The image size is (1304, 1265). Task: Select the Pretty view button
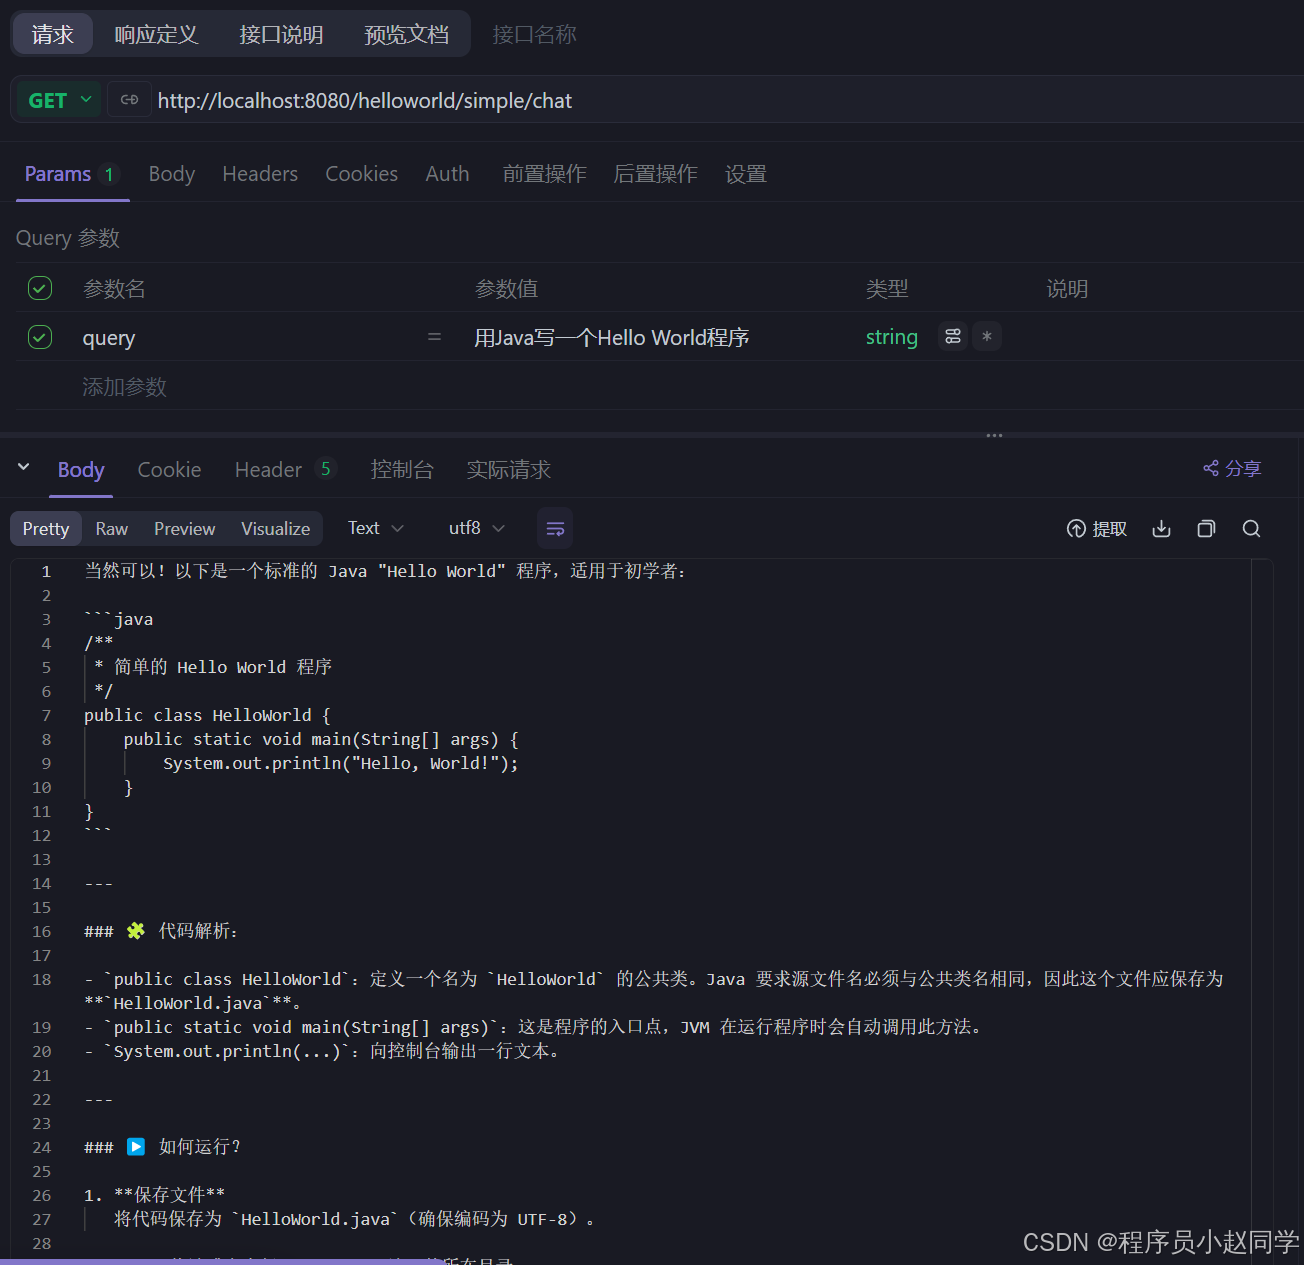point(46,528)
